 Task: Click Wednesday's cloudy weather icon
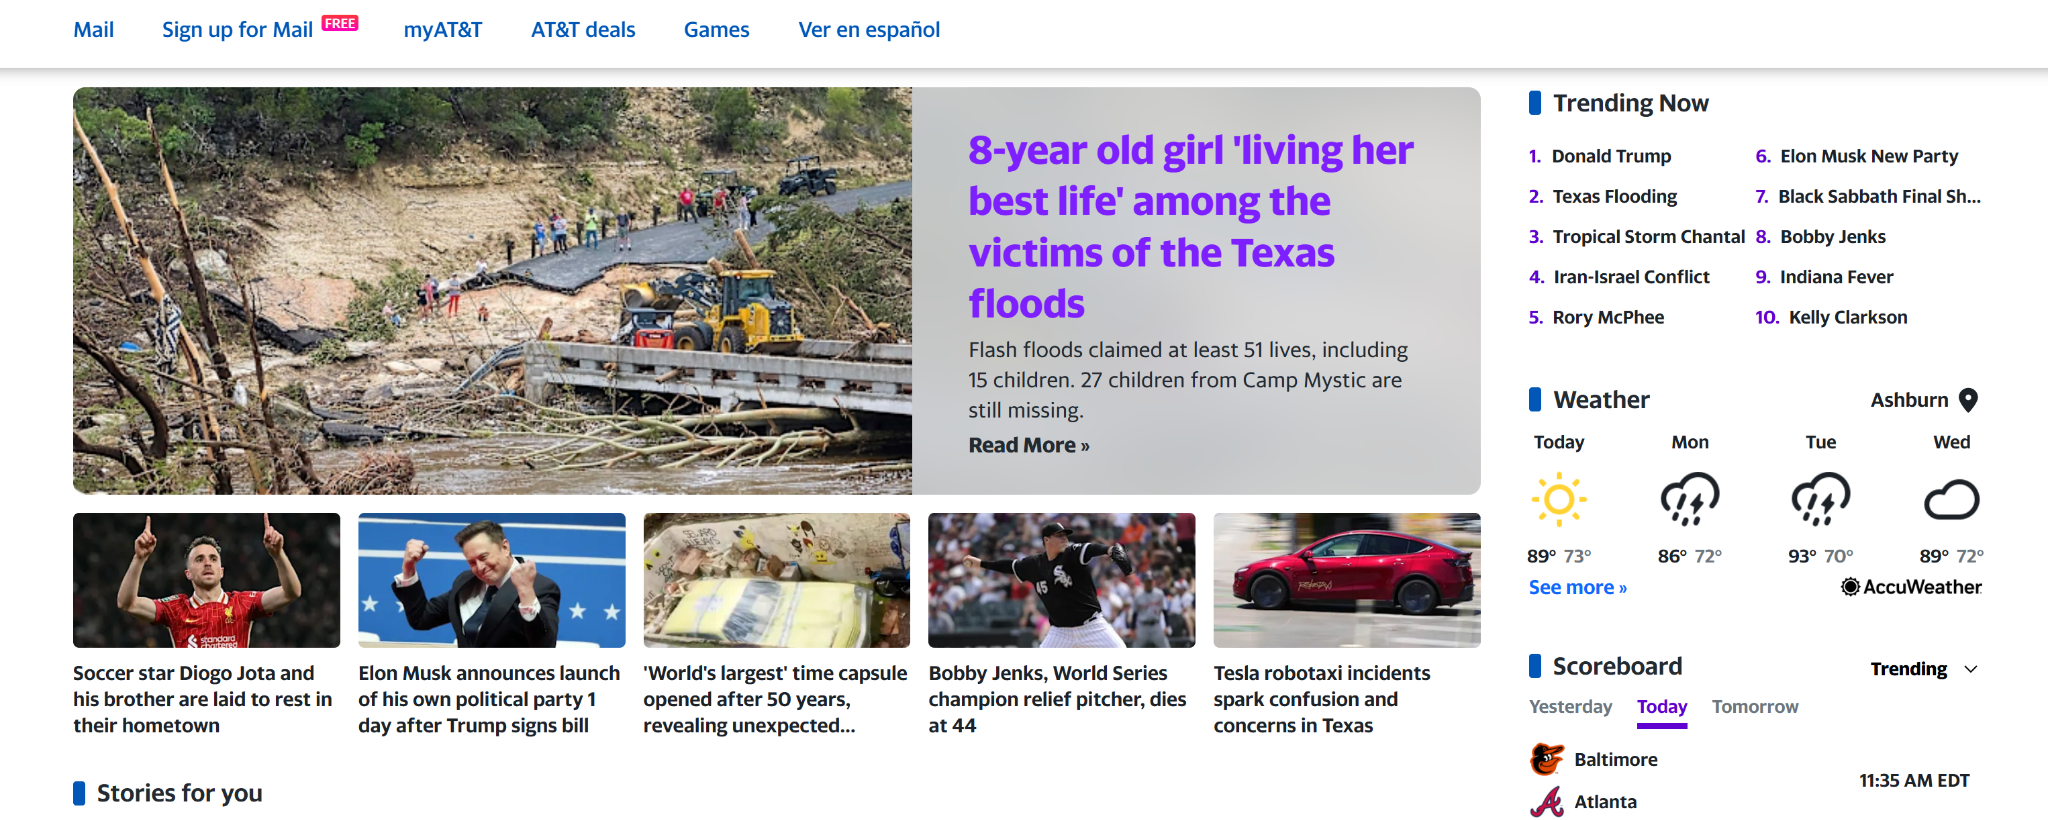coord(1952,500)
